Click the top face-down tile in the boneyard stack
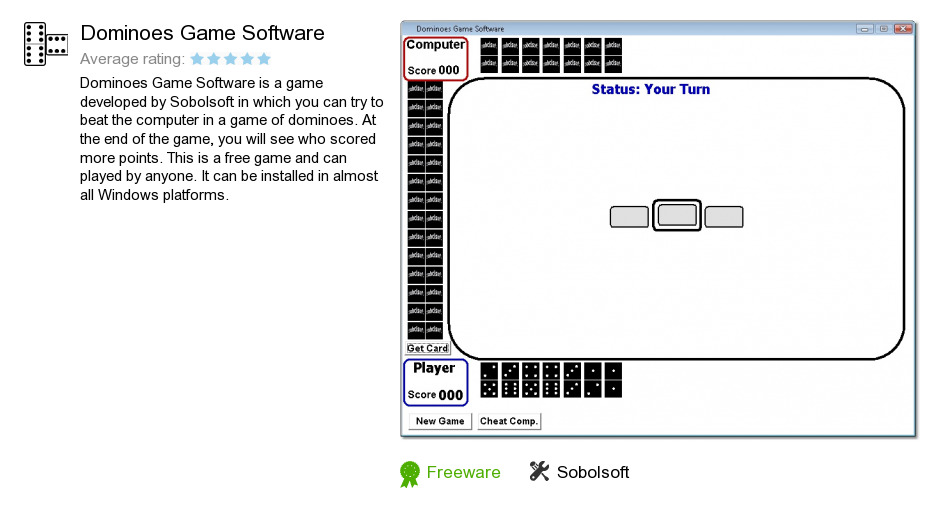The width and height of the screenshot is (940, 518). [425, 89]
